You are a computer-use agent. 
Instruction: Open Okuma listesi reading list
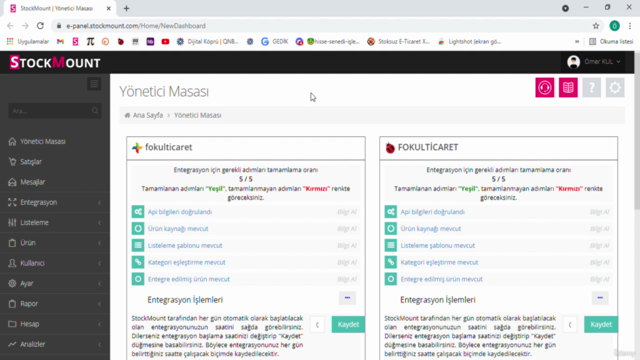(611, 42)
